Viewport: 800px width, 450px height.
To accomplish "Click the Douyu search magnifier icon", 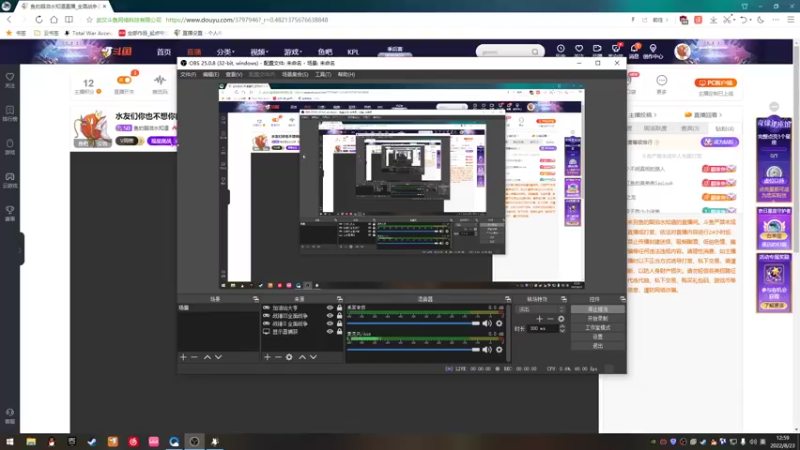I will tap(535, 52).
